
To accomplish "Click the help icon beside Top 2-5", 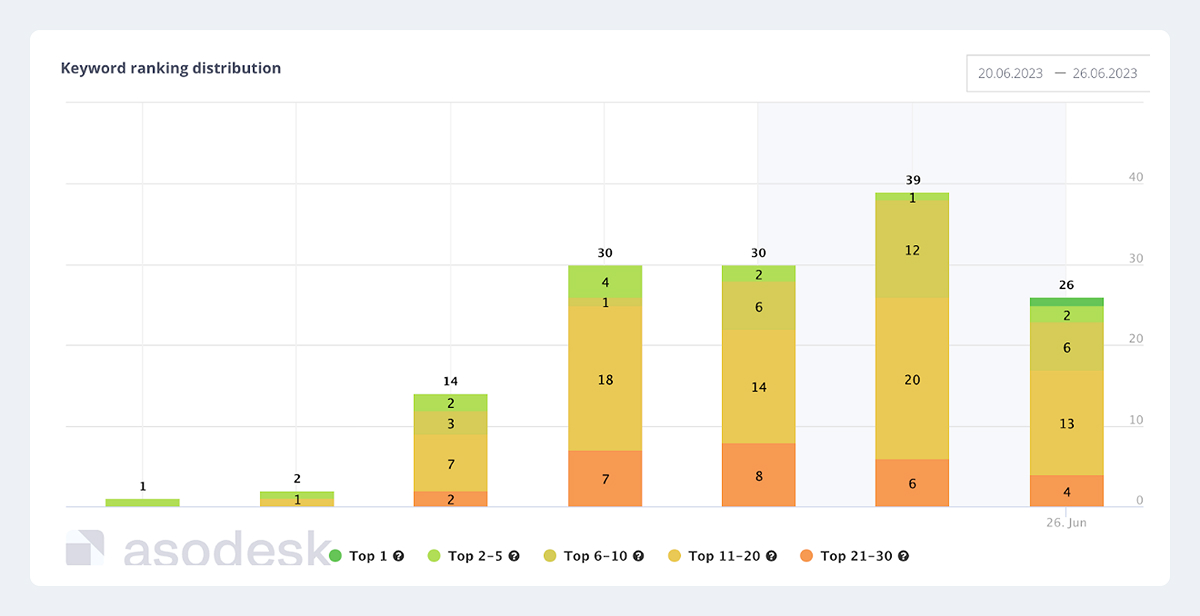I will tap(514, 556).
